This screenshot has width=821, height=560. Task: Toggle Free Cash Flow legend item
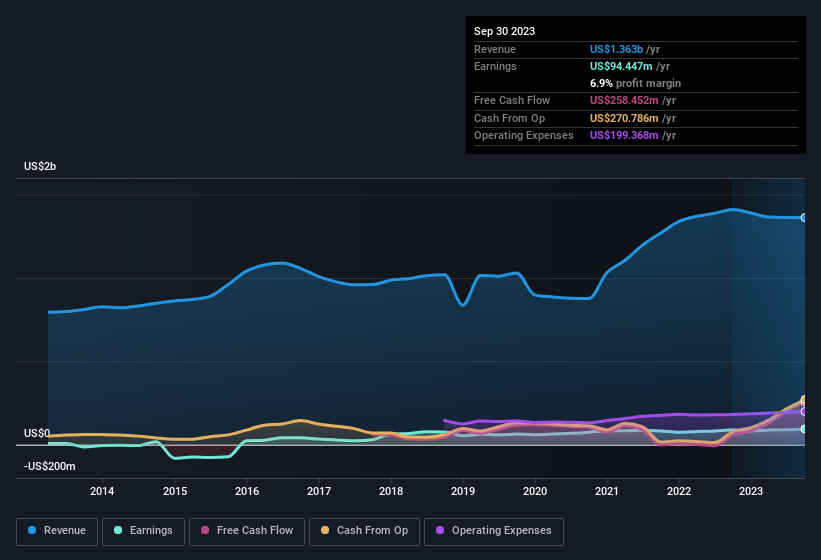(x=249, y=530)
